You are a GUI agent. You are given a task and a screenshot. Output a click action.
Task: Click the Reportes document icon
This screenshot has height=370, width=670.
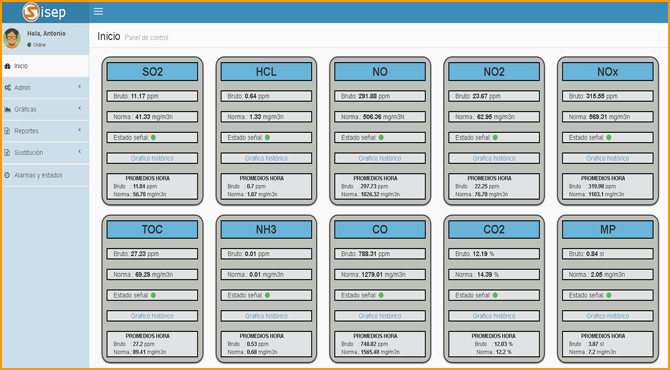tap(7, 131)
